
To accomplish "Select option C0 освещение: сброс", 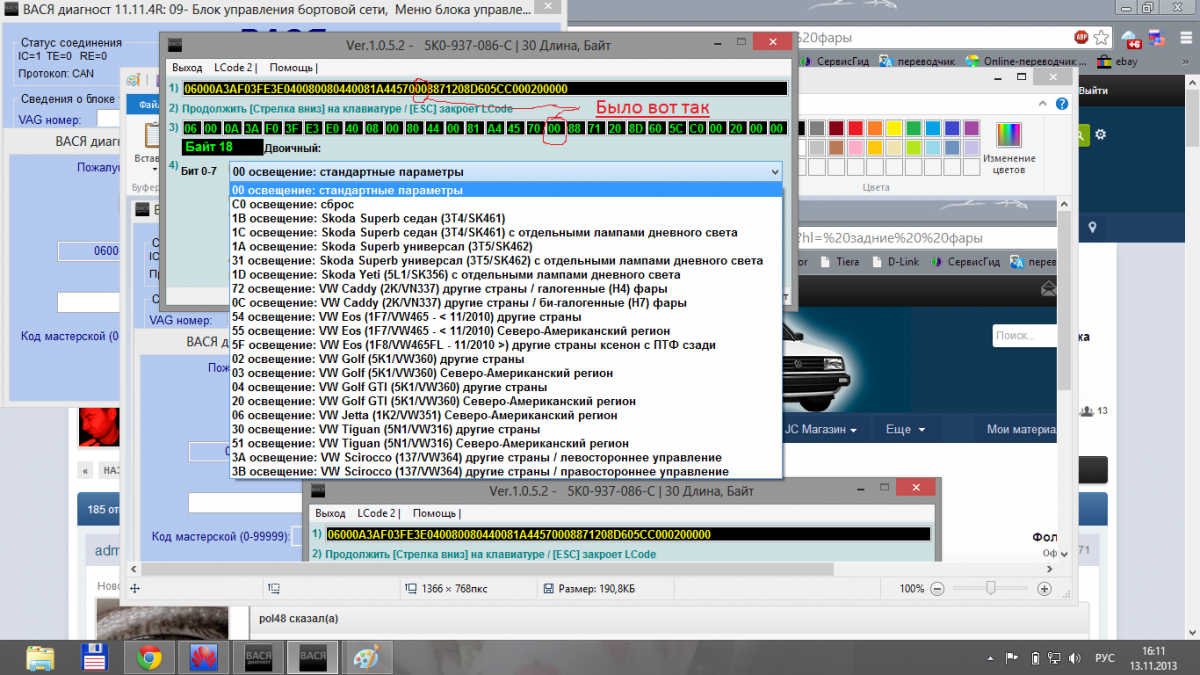I will [x=505, y=204].
